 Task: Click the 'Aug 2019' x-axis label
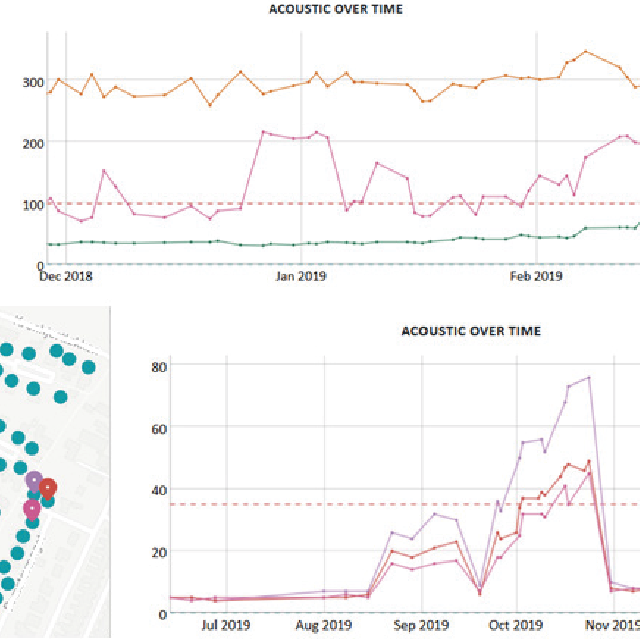click(323, 625)
